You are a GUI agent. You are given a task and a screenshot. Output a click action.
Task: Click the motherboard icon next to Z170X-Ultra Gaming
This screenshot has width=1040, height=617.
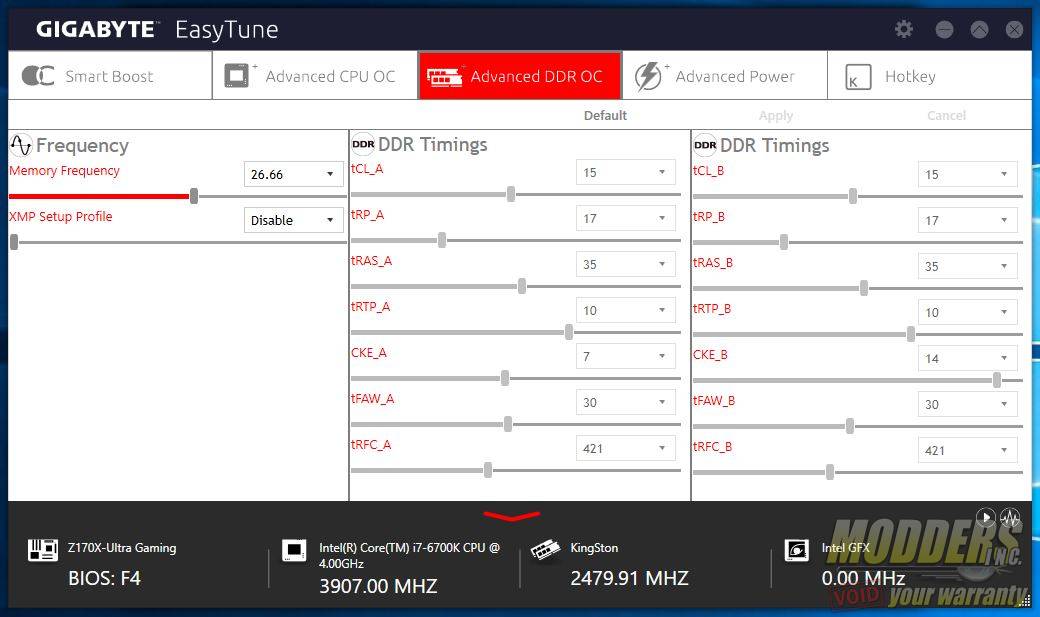point(42,549)
